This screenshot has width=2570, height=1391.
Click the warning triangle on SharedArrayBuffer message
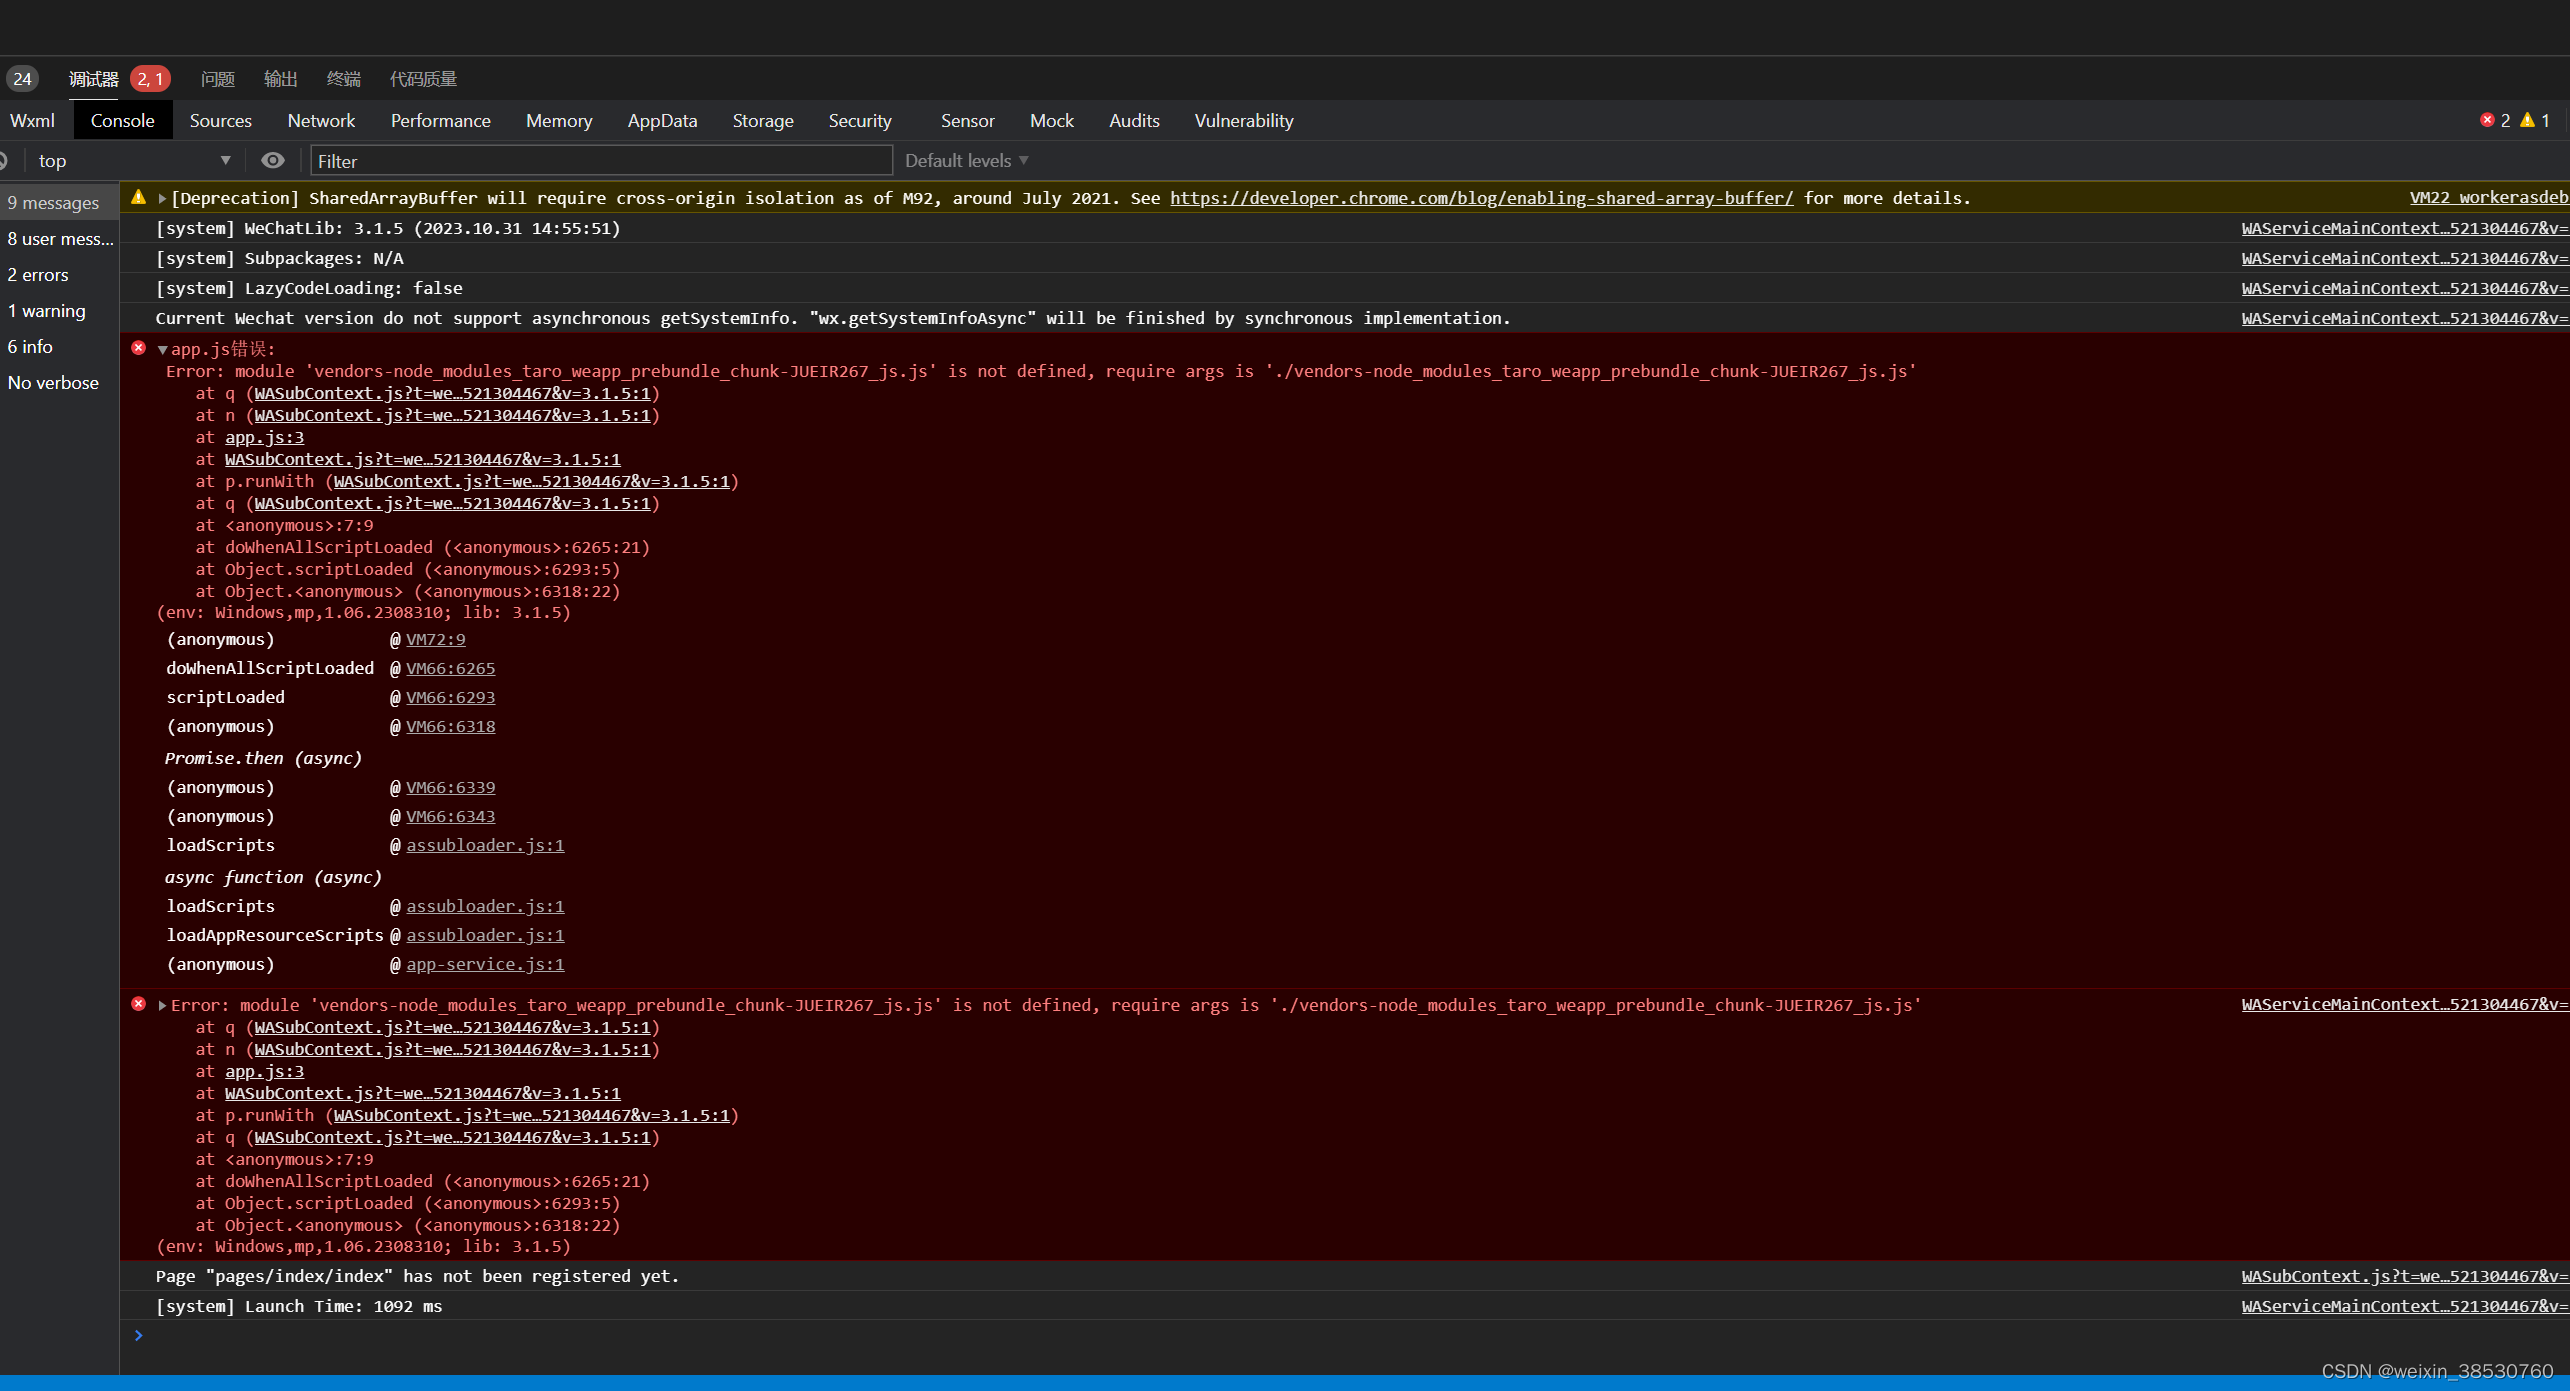click(x=138, y=196)
